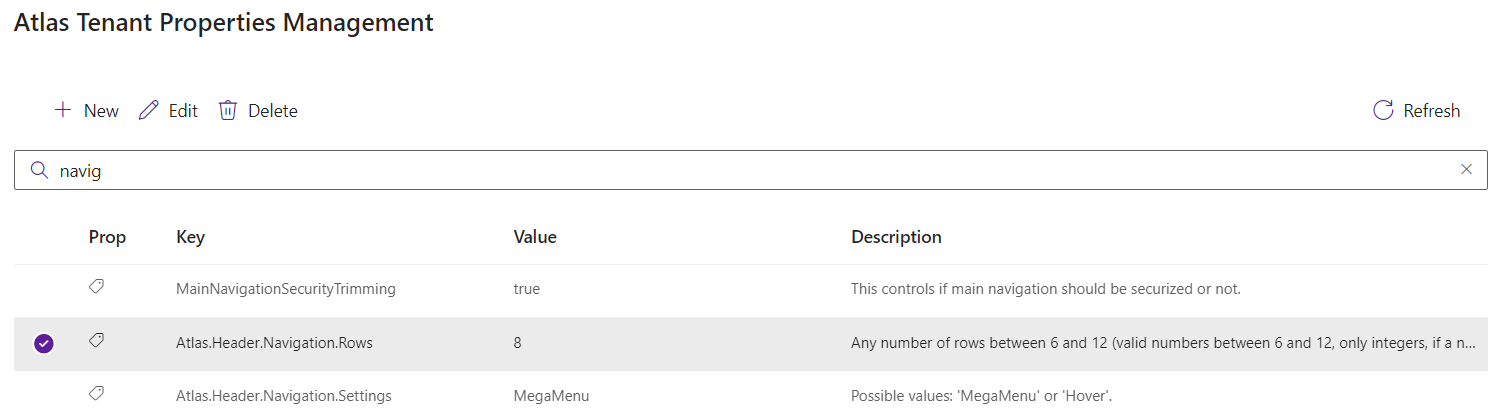Click the magnifier search icon
1501x420 pixels.
coord(40,170)
